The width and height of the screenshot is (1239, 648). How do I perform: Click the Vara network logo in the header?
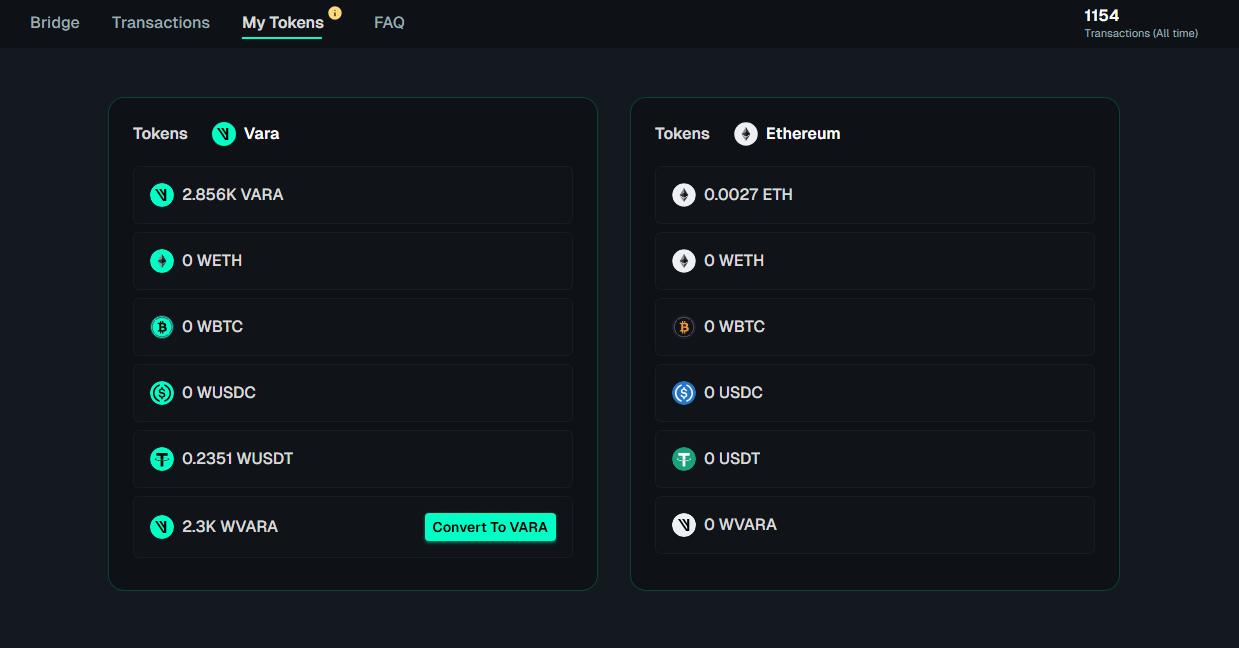224,134
